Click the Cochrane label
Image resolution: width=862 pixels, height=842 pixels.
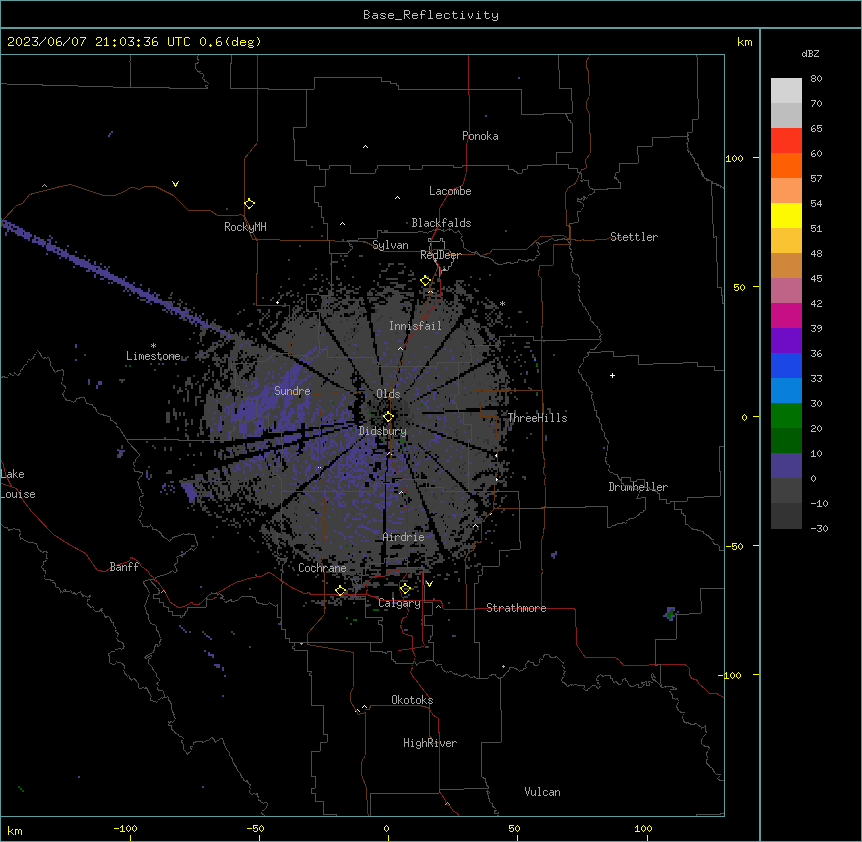click(x=322, y=568)
